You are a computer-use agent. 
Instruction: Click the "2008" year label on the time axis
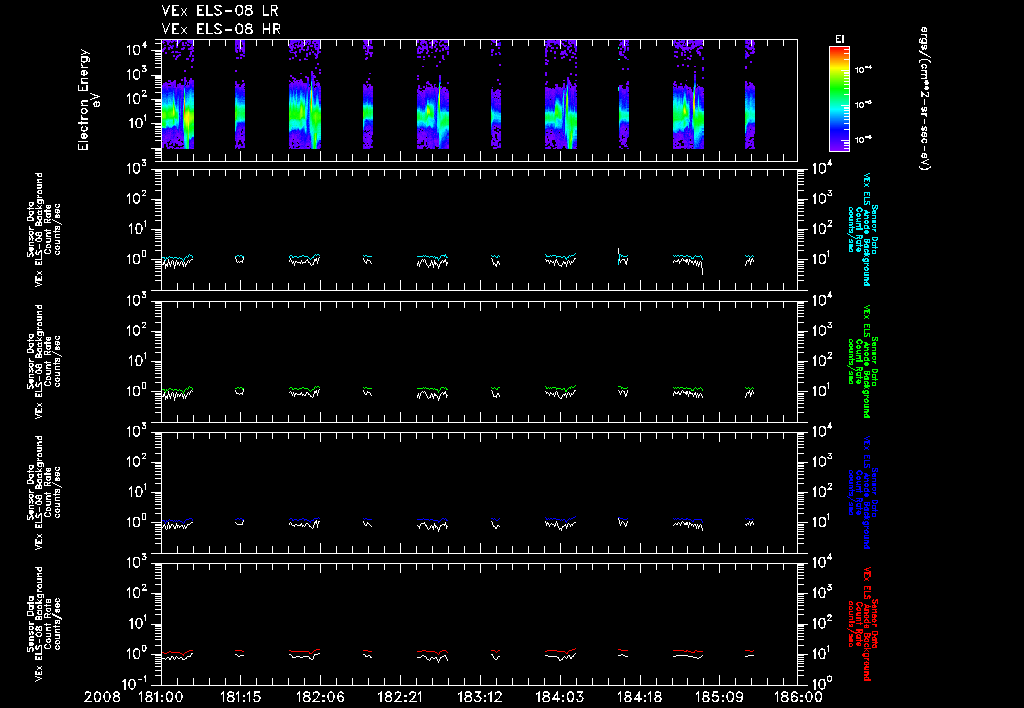[102, 698]
